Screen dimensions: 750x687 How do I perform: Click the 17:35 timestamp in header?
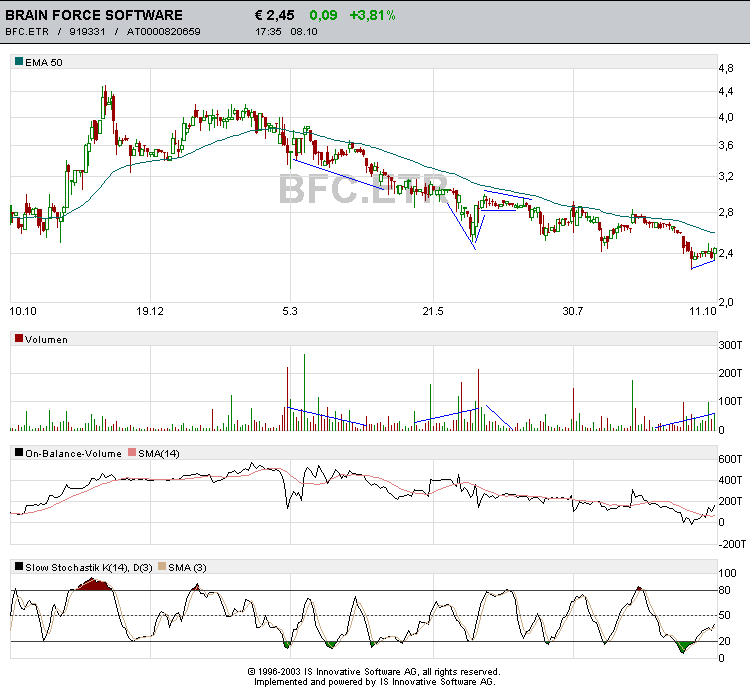268,32
